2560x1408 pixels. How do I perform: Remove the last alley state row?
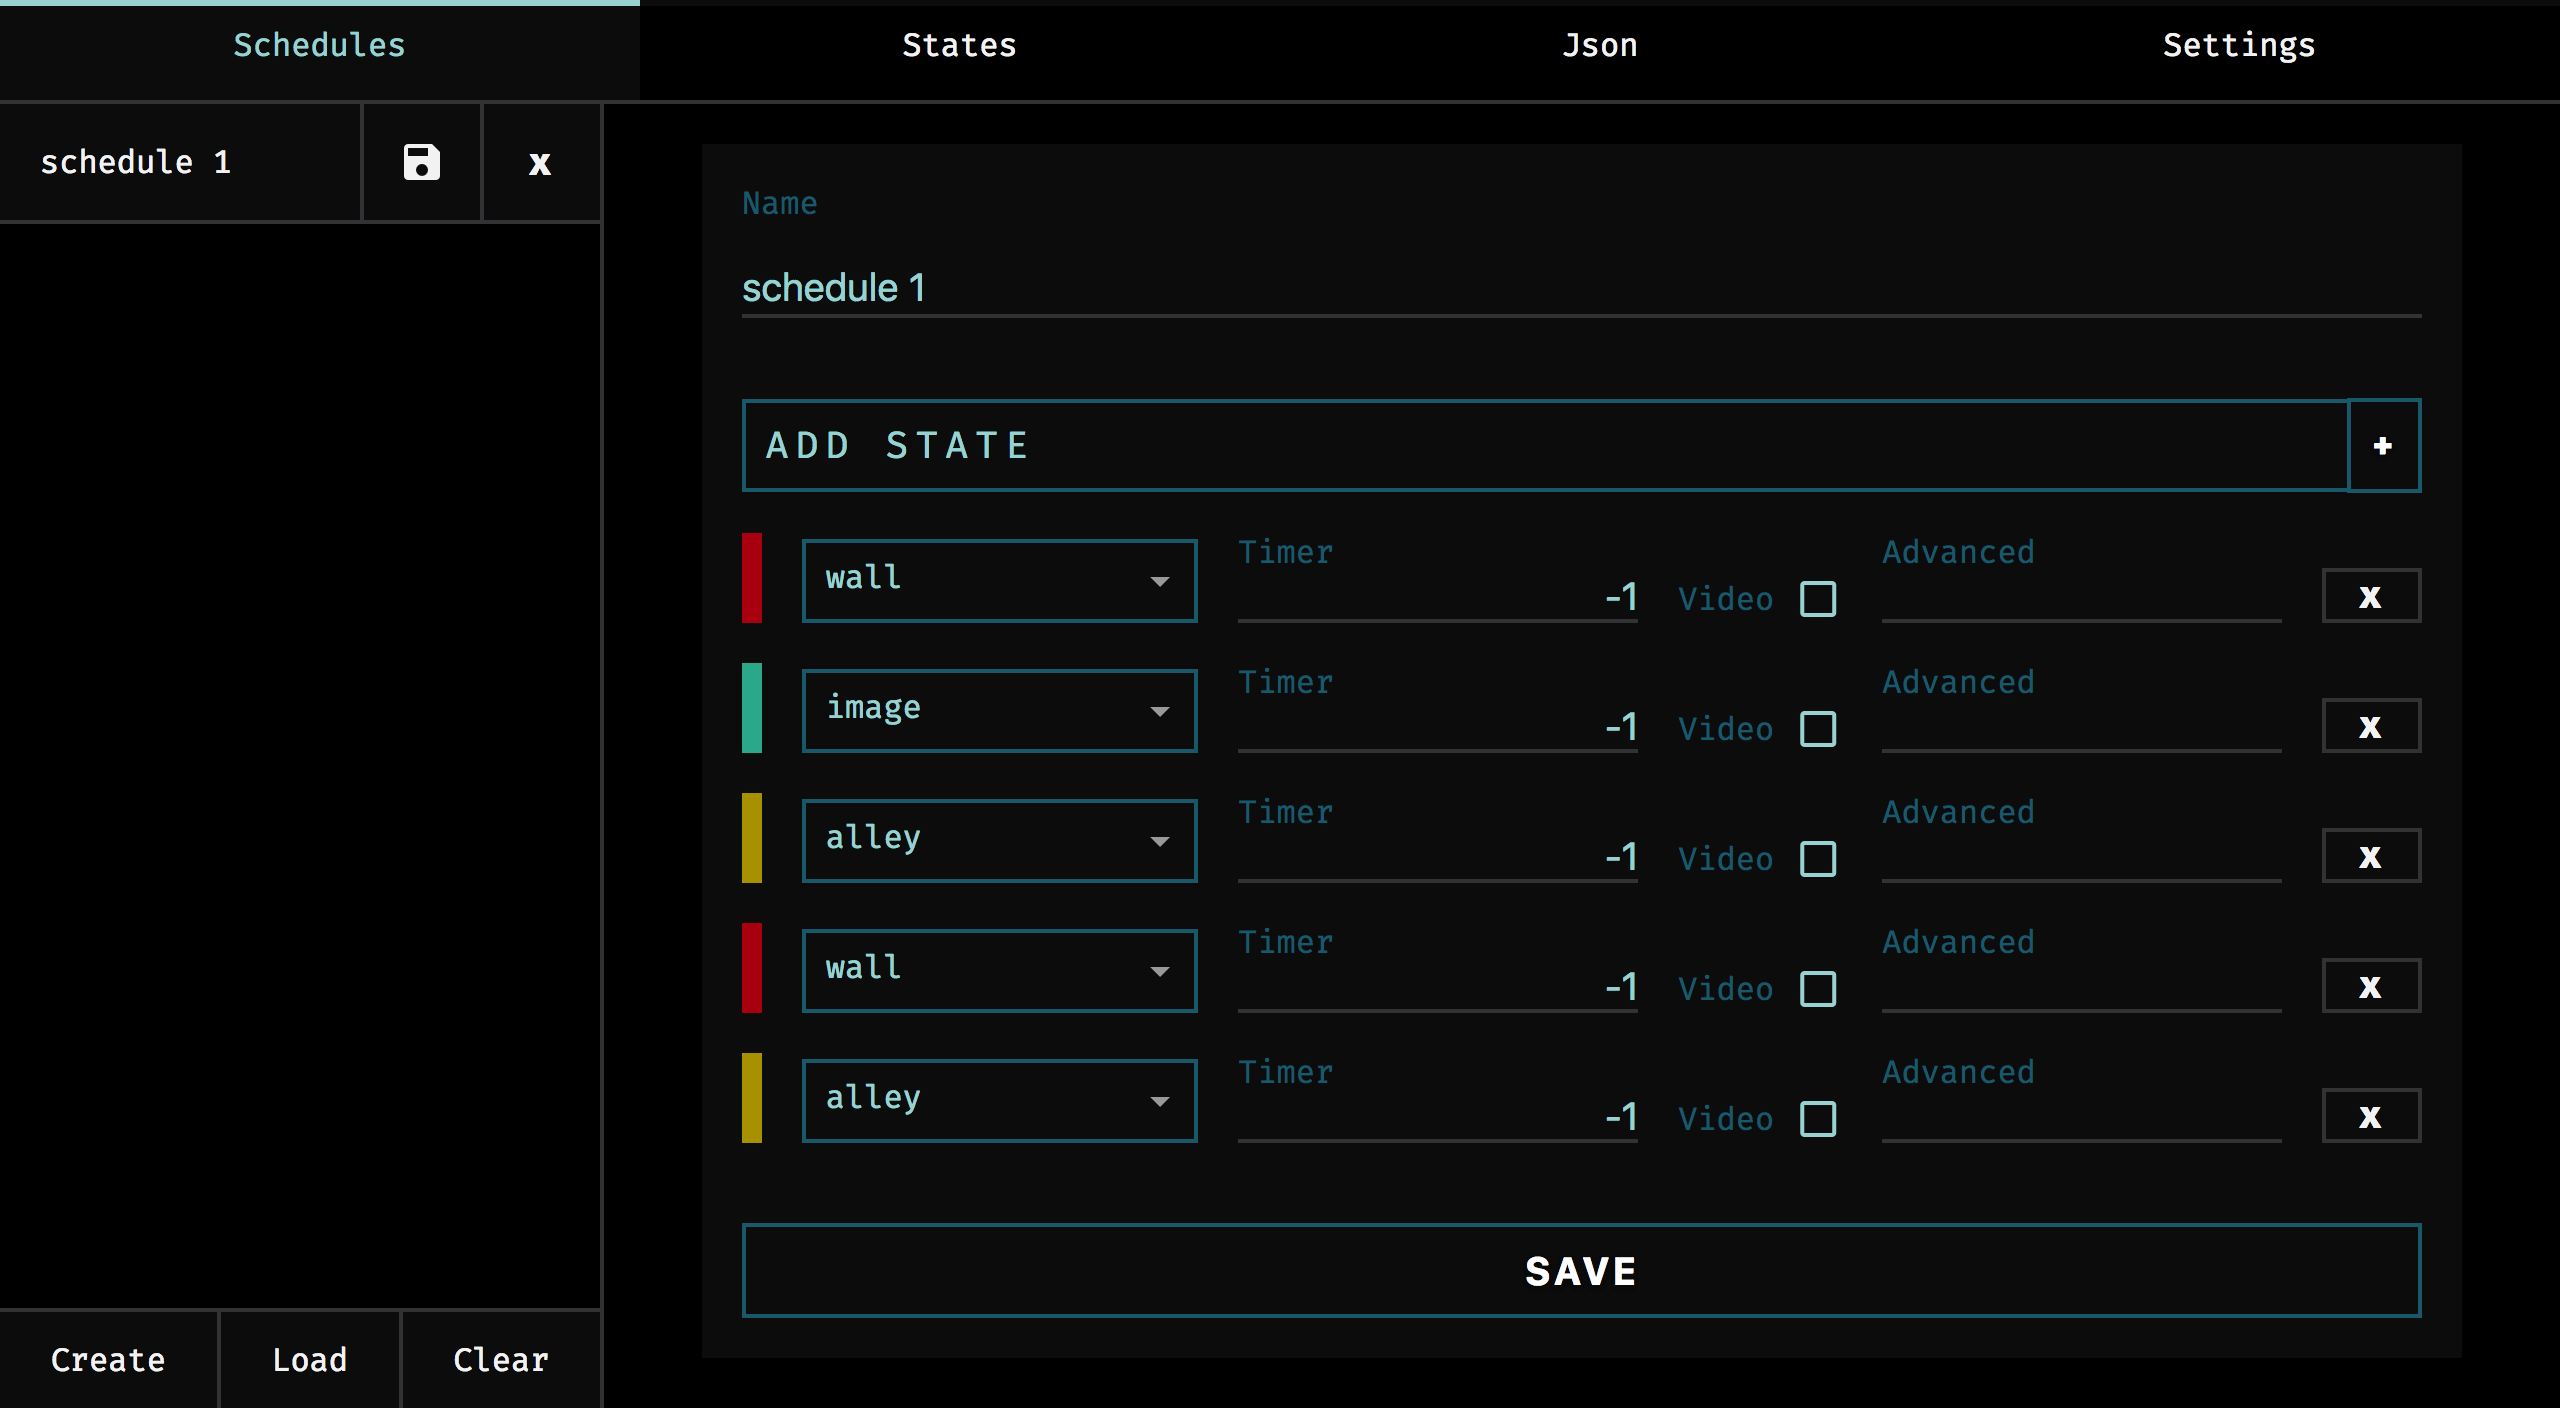point(2371,1117)
